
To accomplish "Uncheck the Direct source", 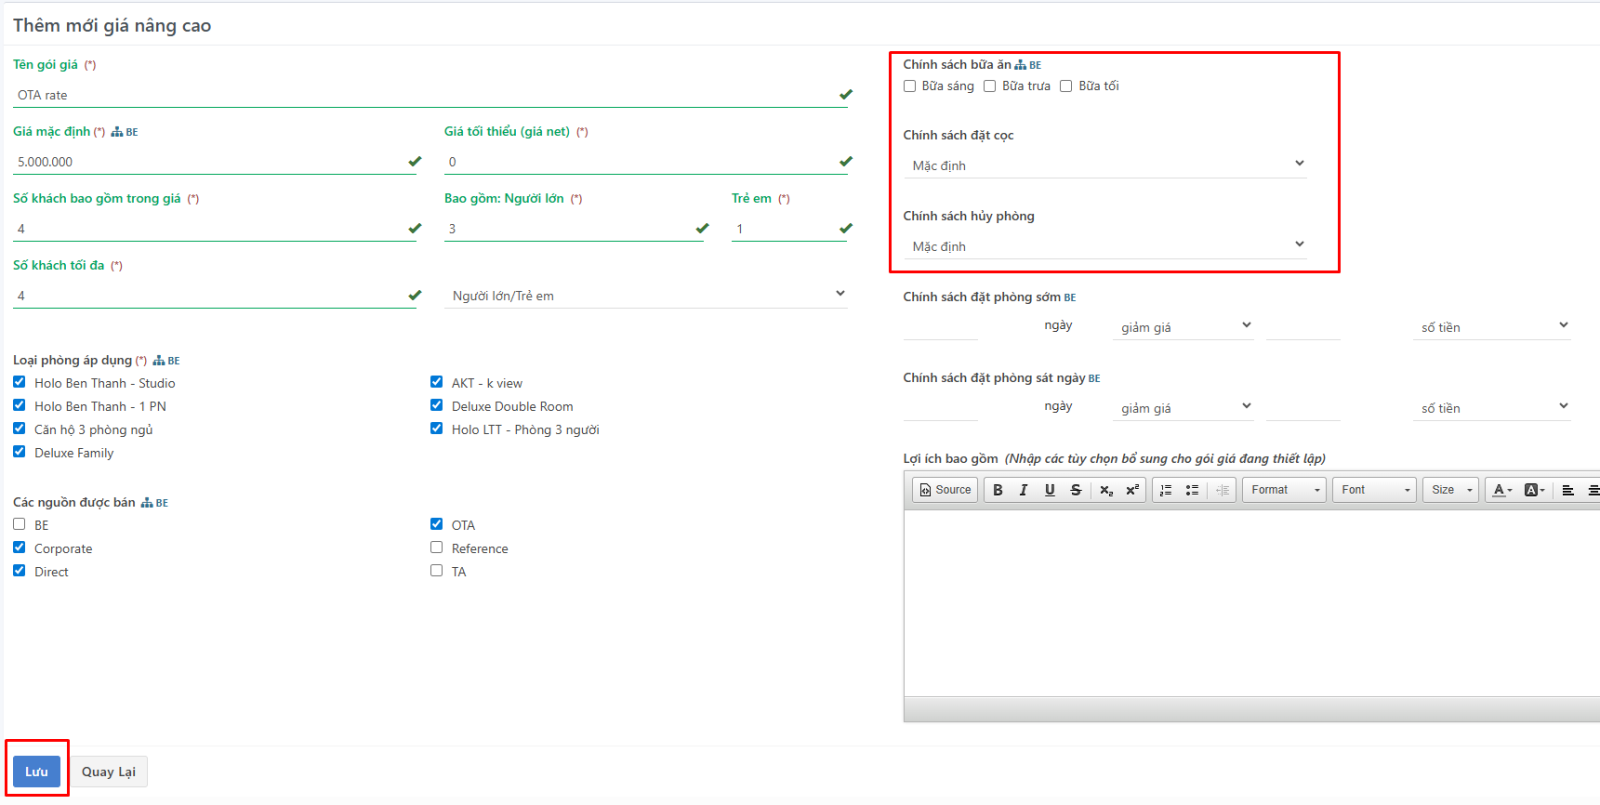I will click(19, 570).
